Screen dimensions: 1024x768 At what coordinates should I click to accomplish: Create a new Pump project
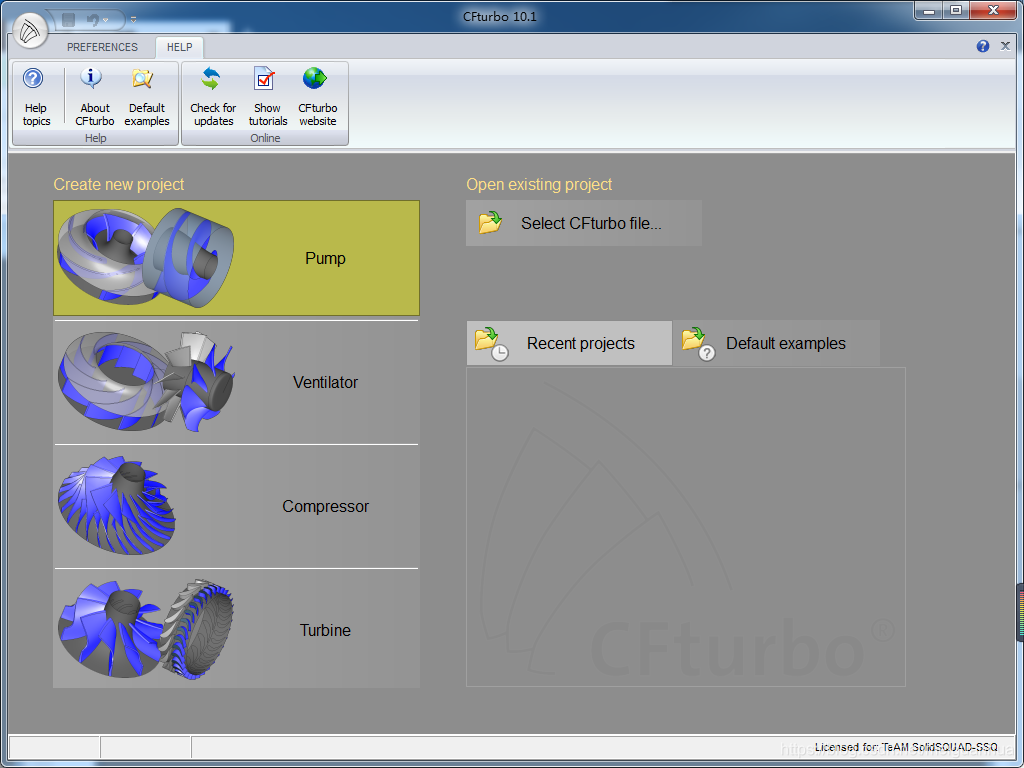(x=236, y=258)
